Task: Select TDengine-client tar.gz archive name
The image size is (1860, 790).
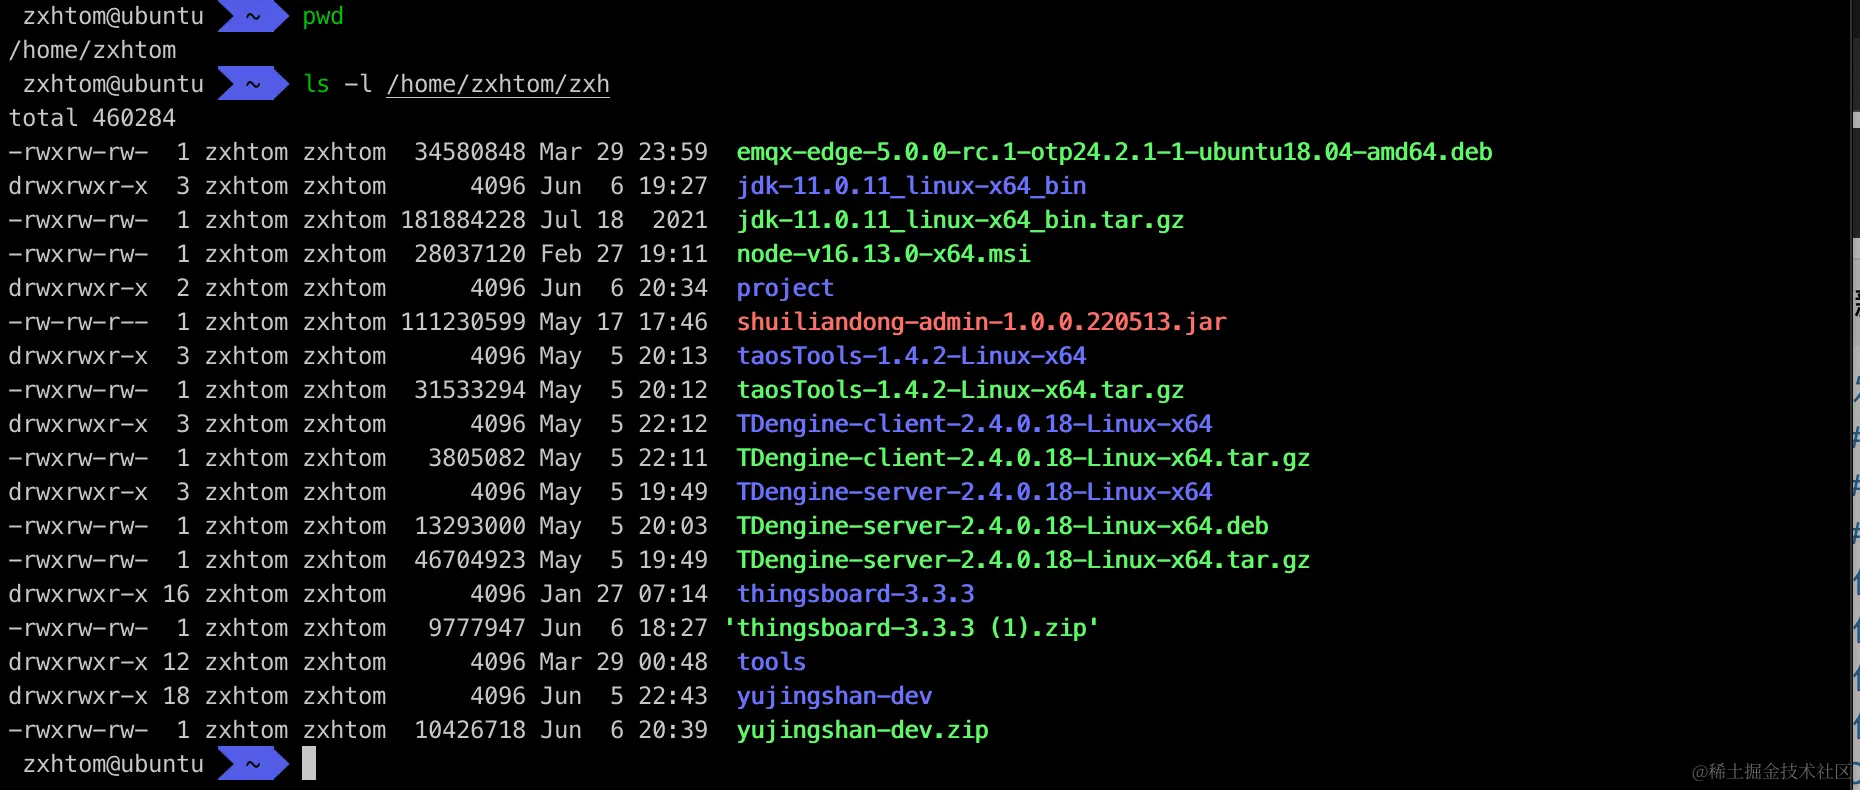Action: click(1023, 458)
